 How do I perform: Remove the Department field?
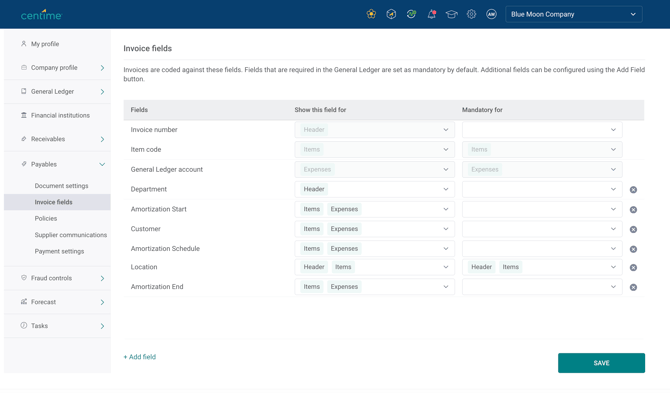[633, 190]
